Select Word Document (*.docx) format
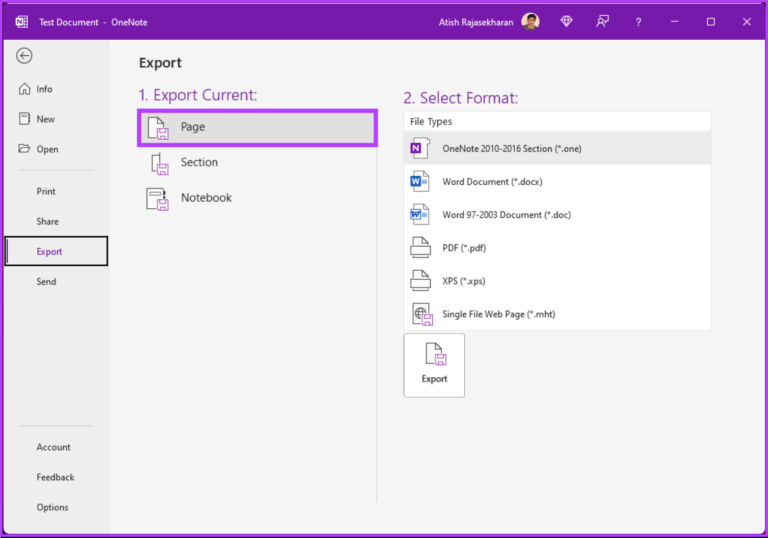 (557, 182)
